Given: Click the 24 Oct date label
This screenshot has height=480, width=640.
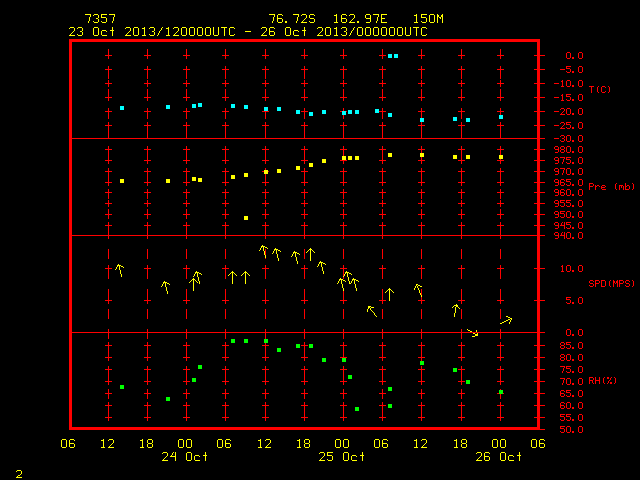Looking at the screenshot, I should [184, 456].
